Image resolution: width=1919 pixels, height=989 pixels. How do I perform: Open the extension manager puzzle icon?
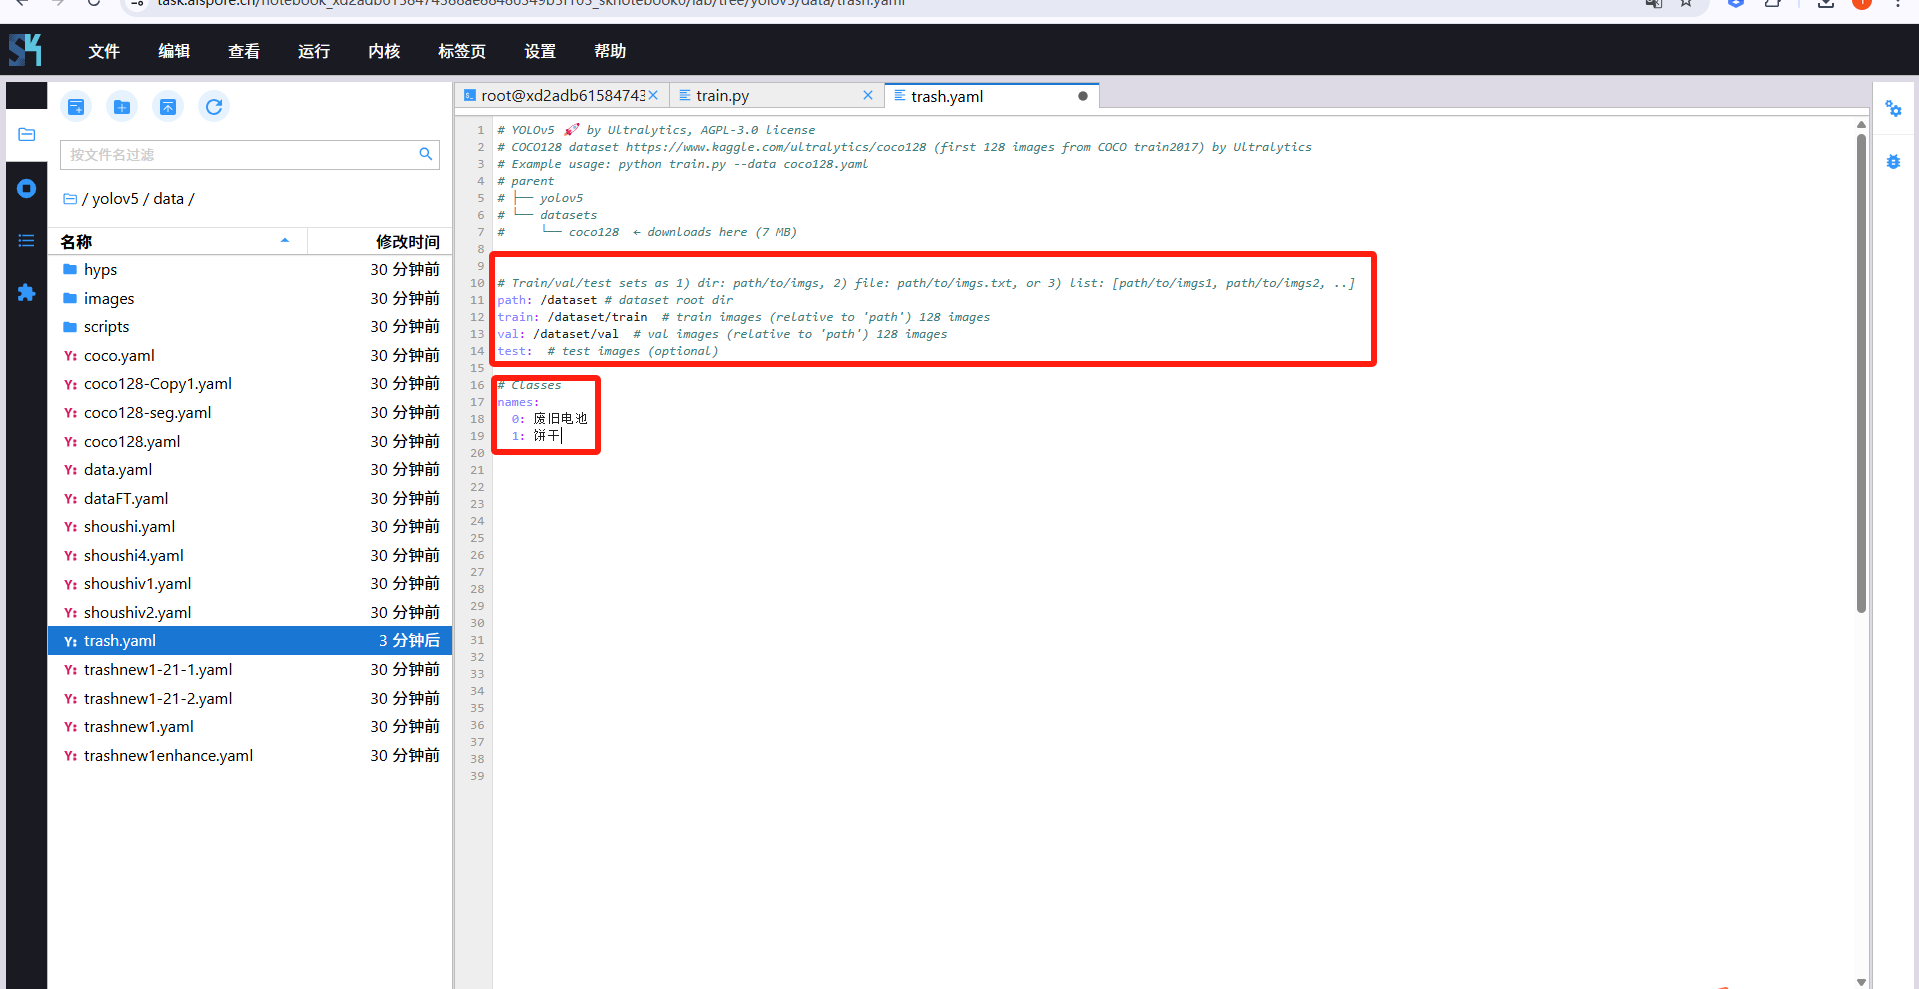click(x=27, y=293)
